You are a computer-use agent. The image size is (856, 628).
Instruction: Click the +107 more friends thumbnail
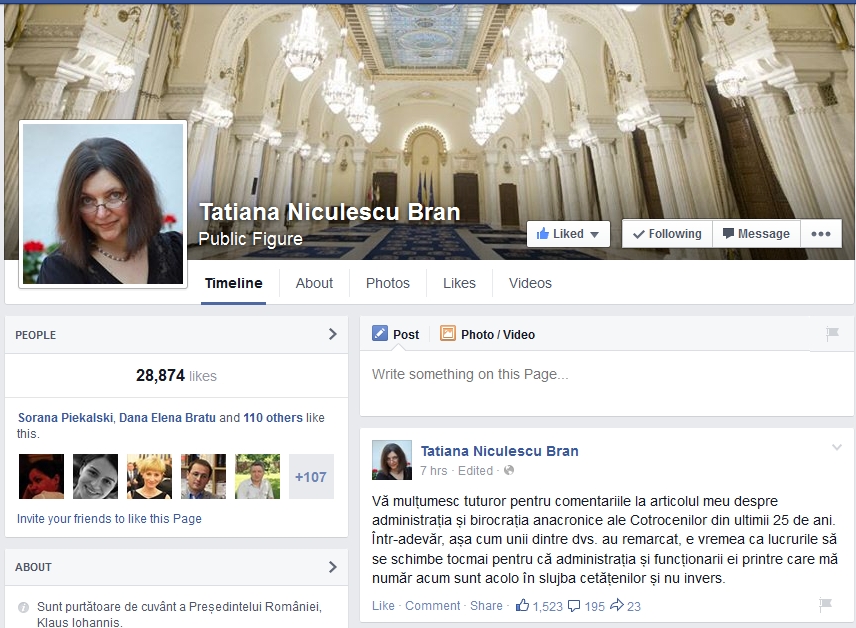point(310,477)
